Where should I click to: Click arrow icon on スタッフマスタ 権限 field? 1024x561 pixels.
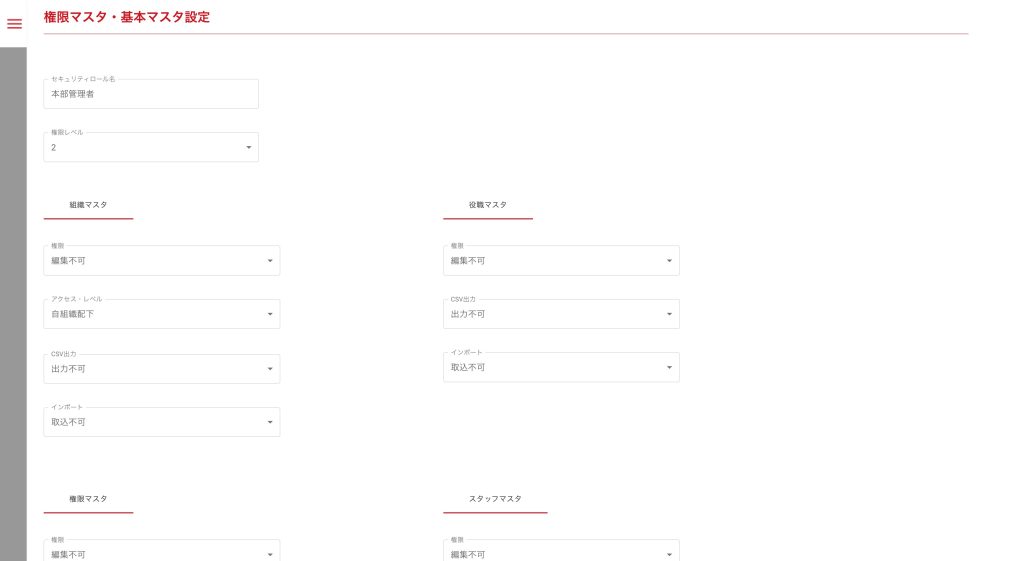[x=669, y=554]
